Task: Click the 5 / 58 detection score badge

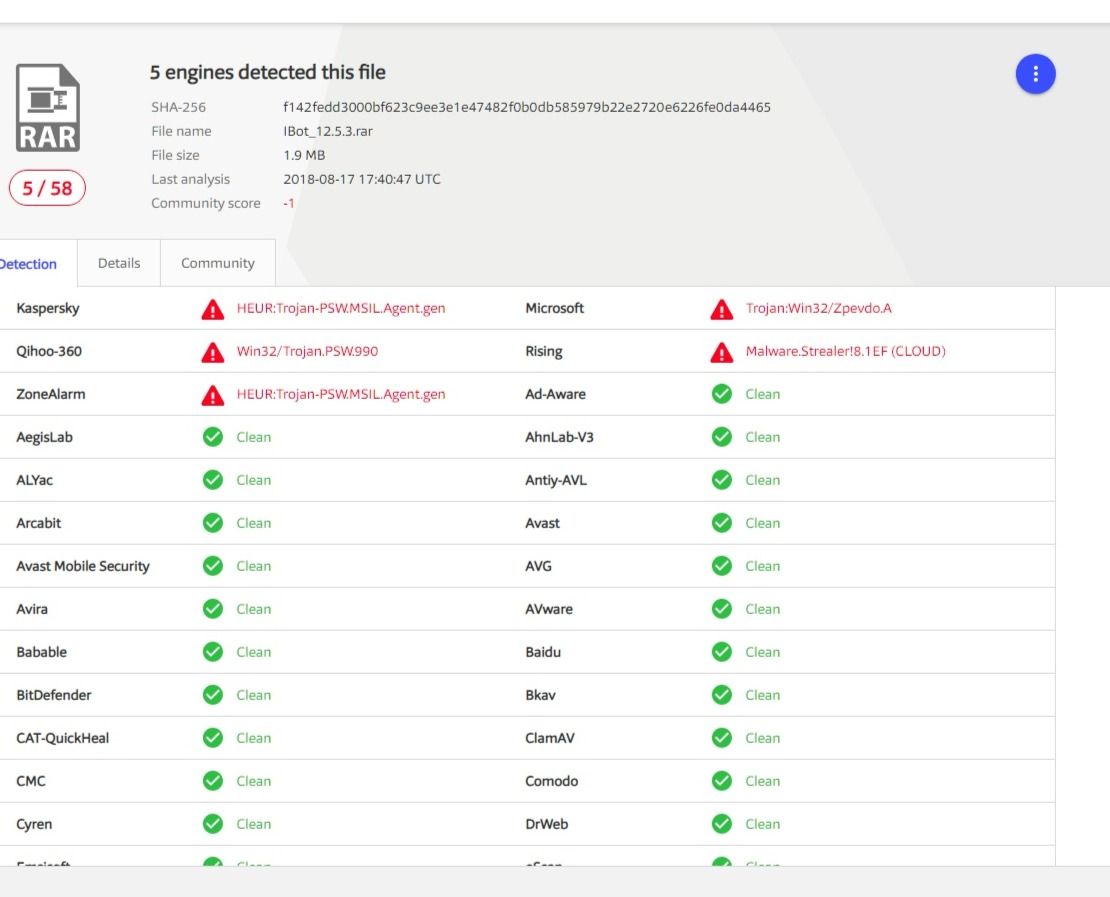Action: 47,188
